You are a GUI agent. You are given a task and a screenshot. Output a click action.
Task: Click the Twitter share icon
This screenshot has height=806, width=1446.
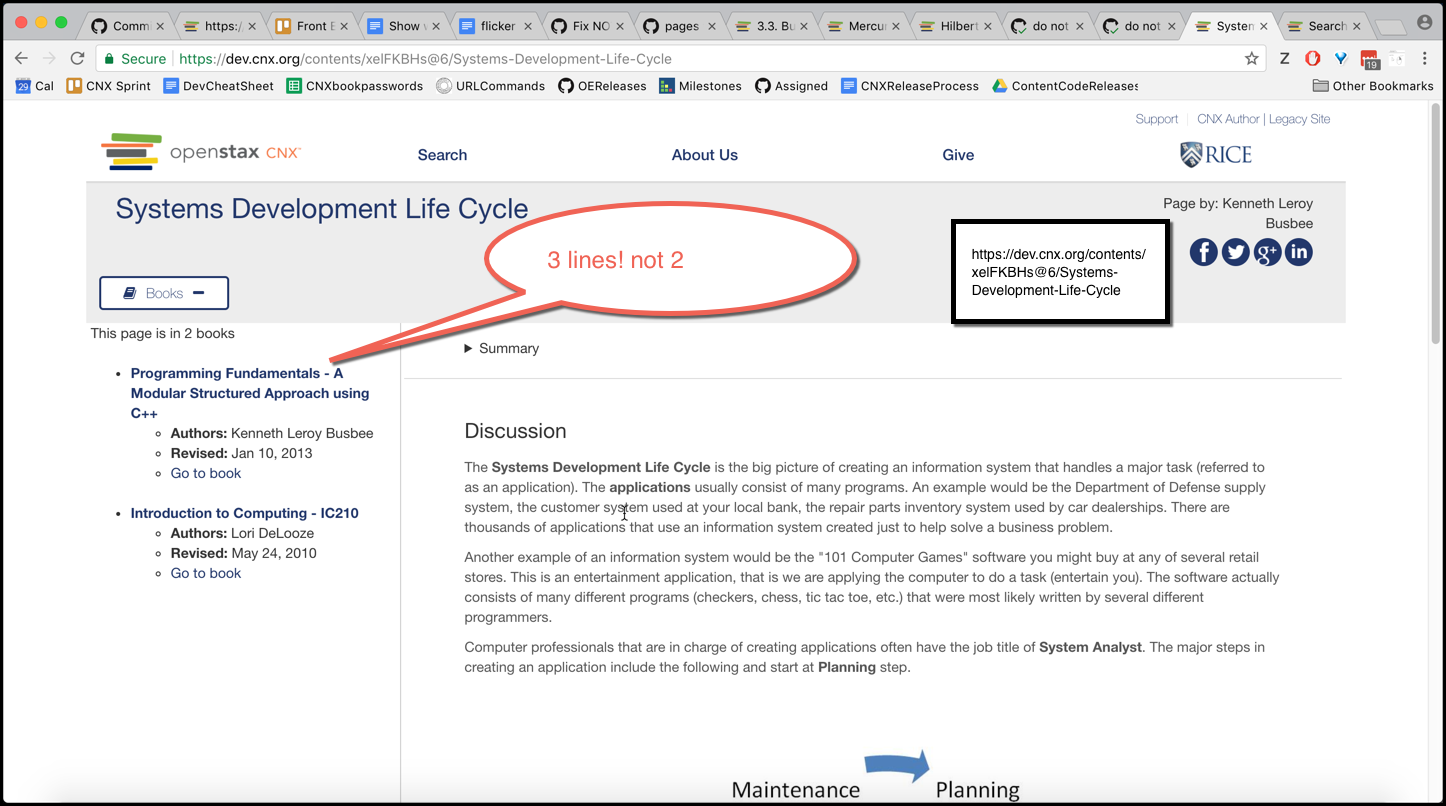(1235, 252)
